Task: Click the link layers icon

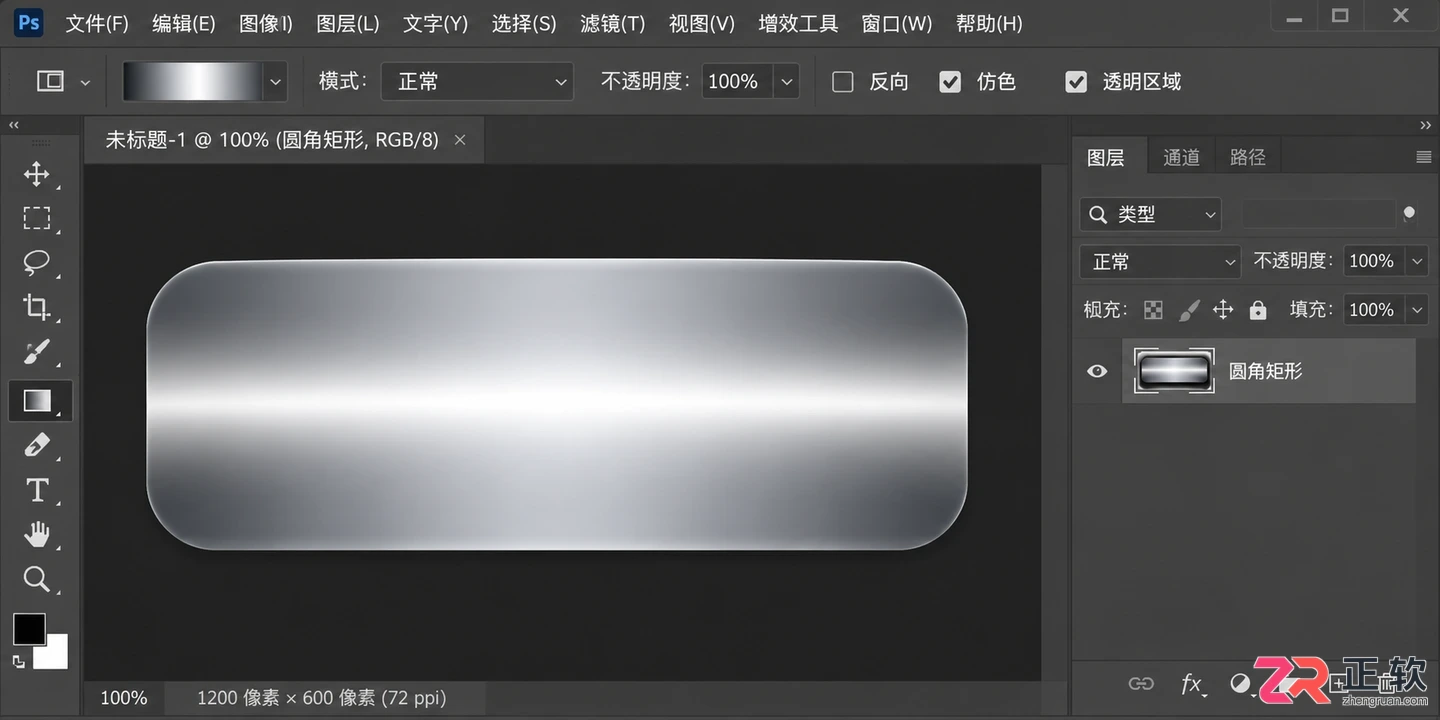Action: click(x=1141, y=684)
